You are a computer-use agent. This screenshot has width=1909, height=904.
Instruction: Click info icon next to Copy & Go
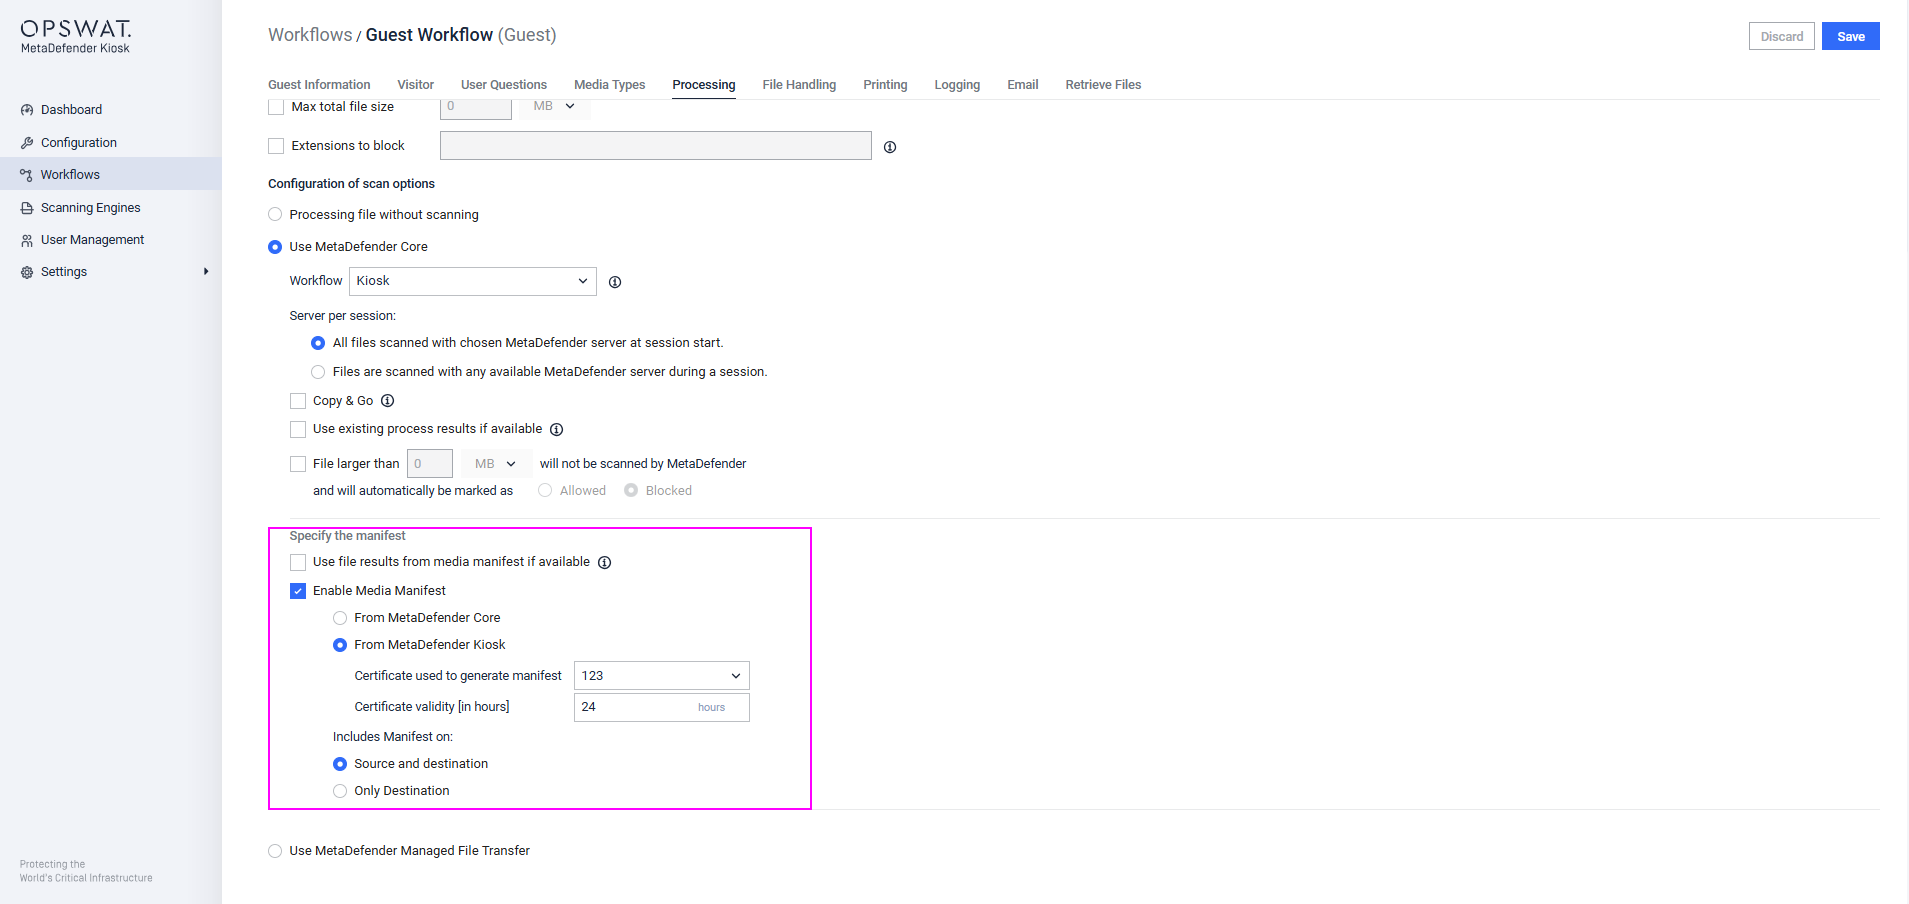click(388, 401)
